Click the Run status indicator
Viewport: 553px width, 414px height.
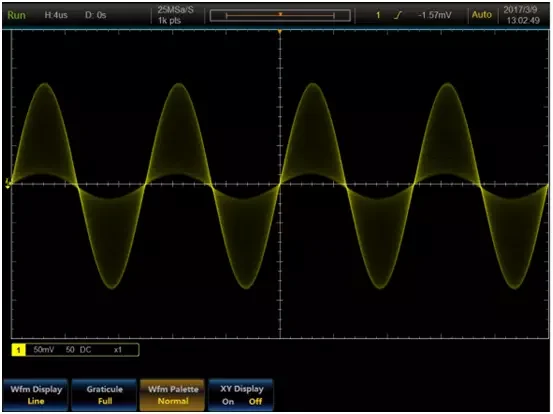[x=16, y=15]
